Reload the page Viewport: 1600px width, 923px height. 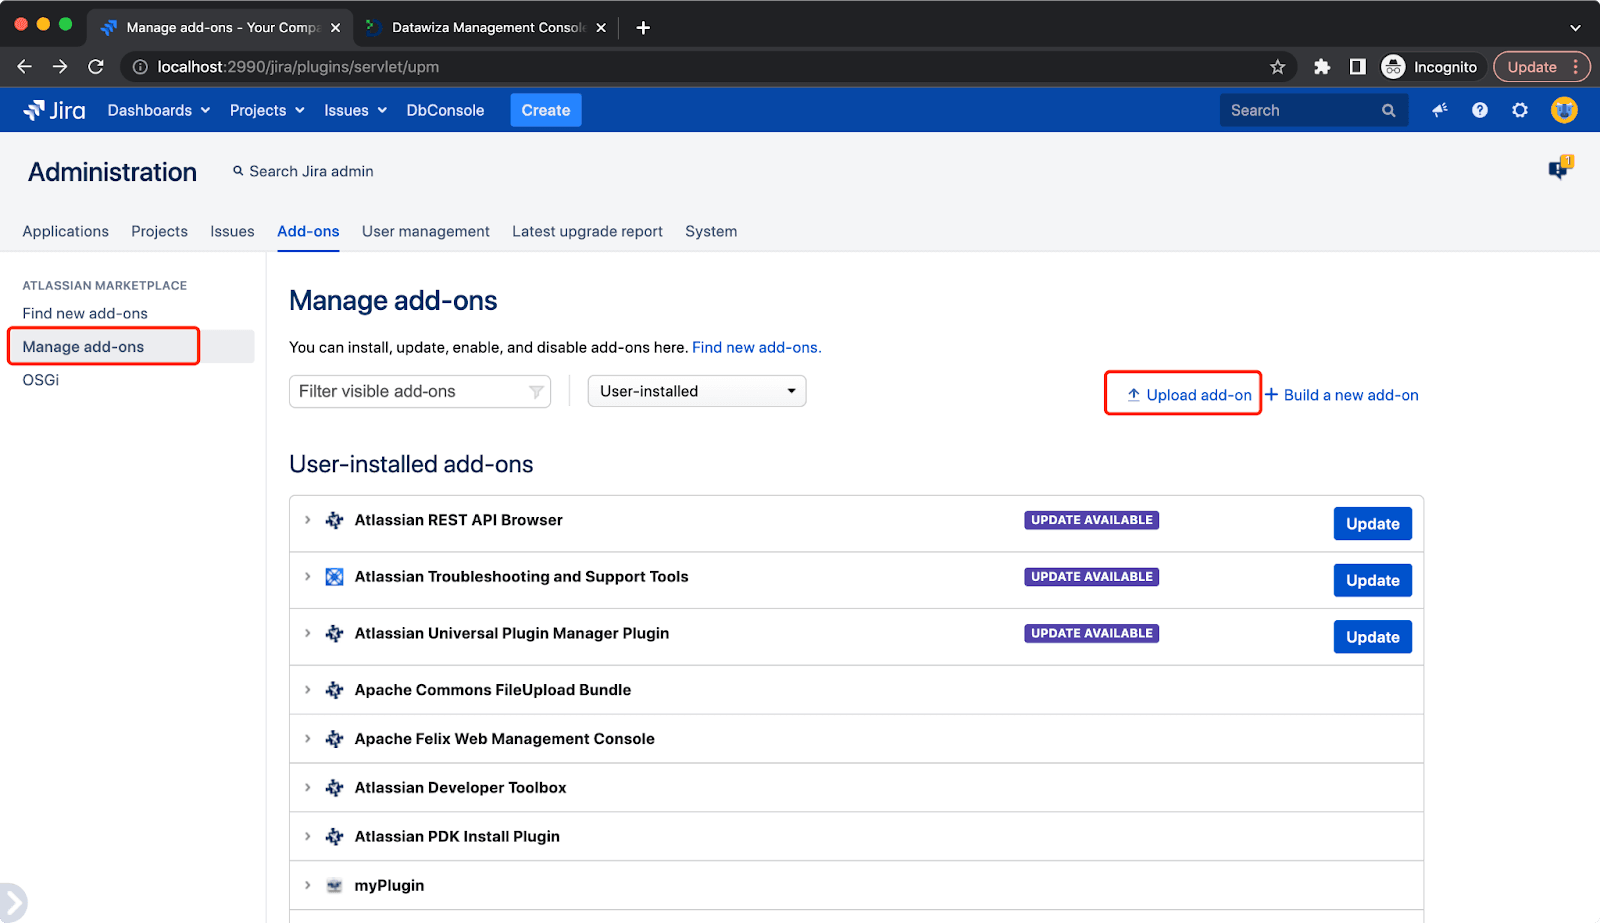click(96, 67)
